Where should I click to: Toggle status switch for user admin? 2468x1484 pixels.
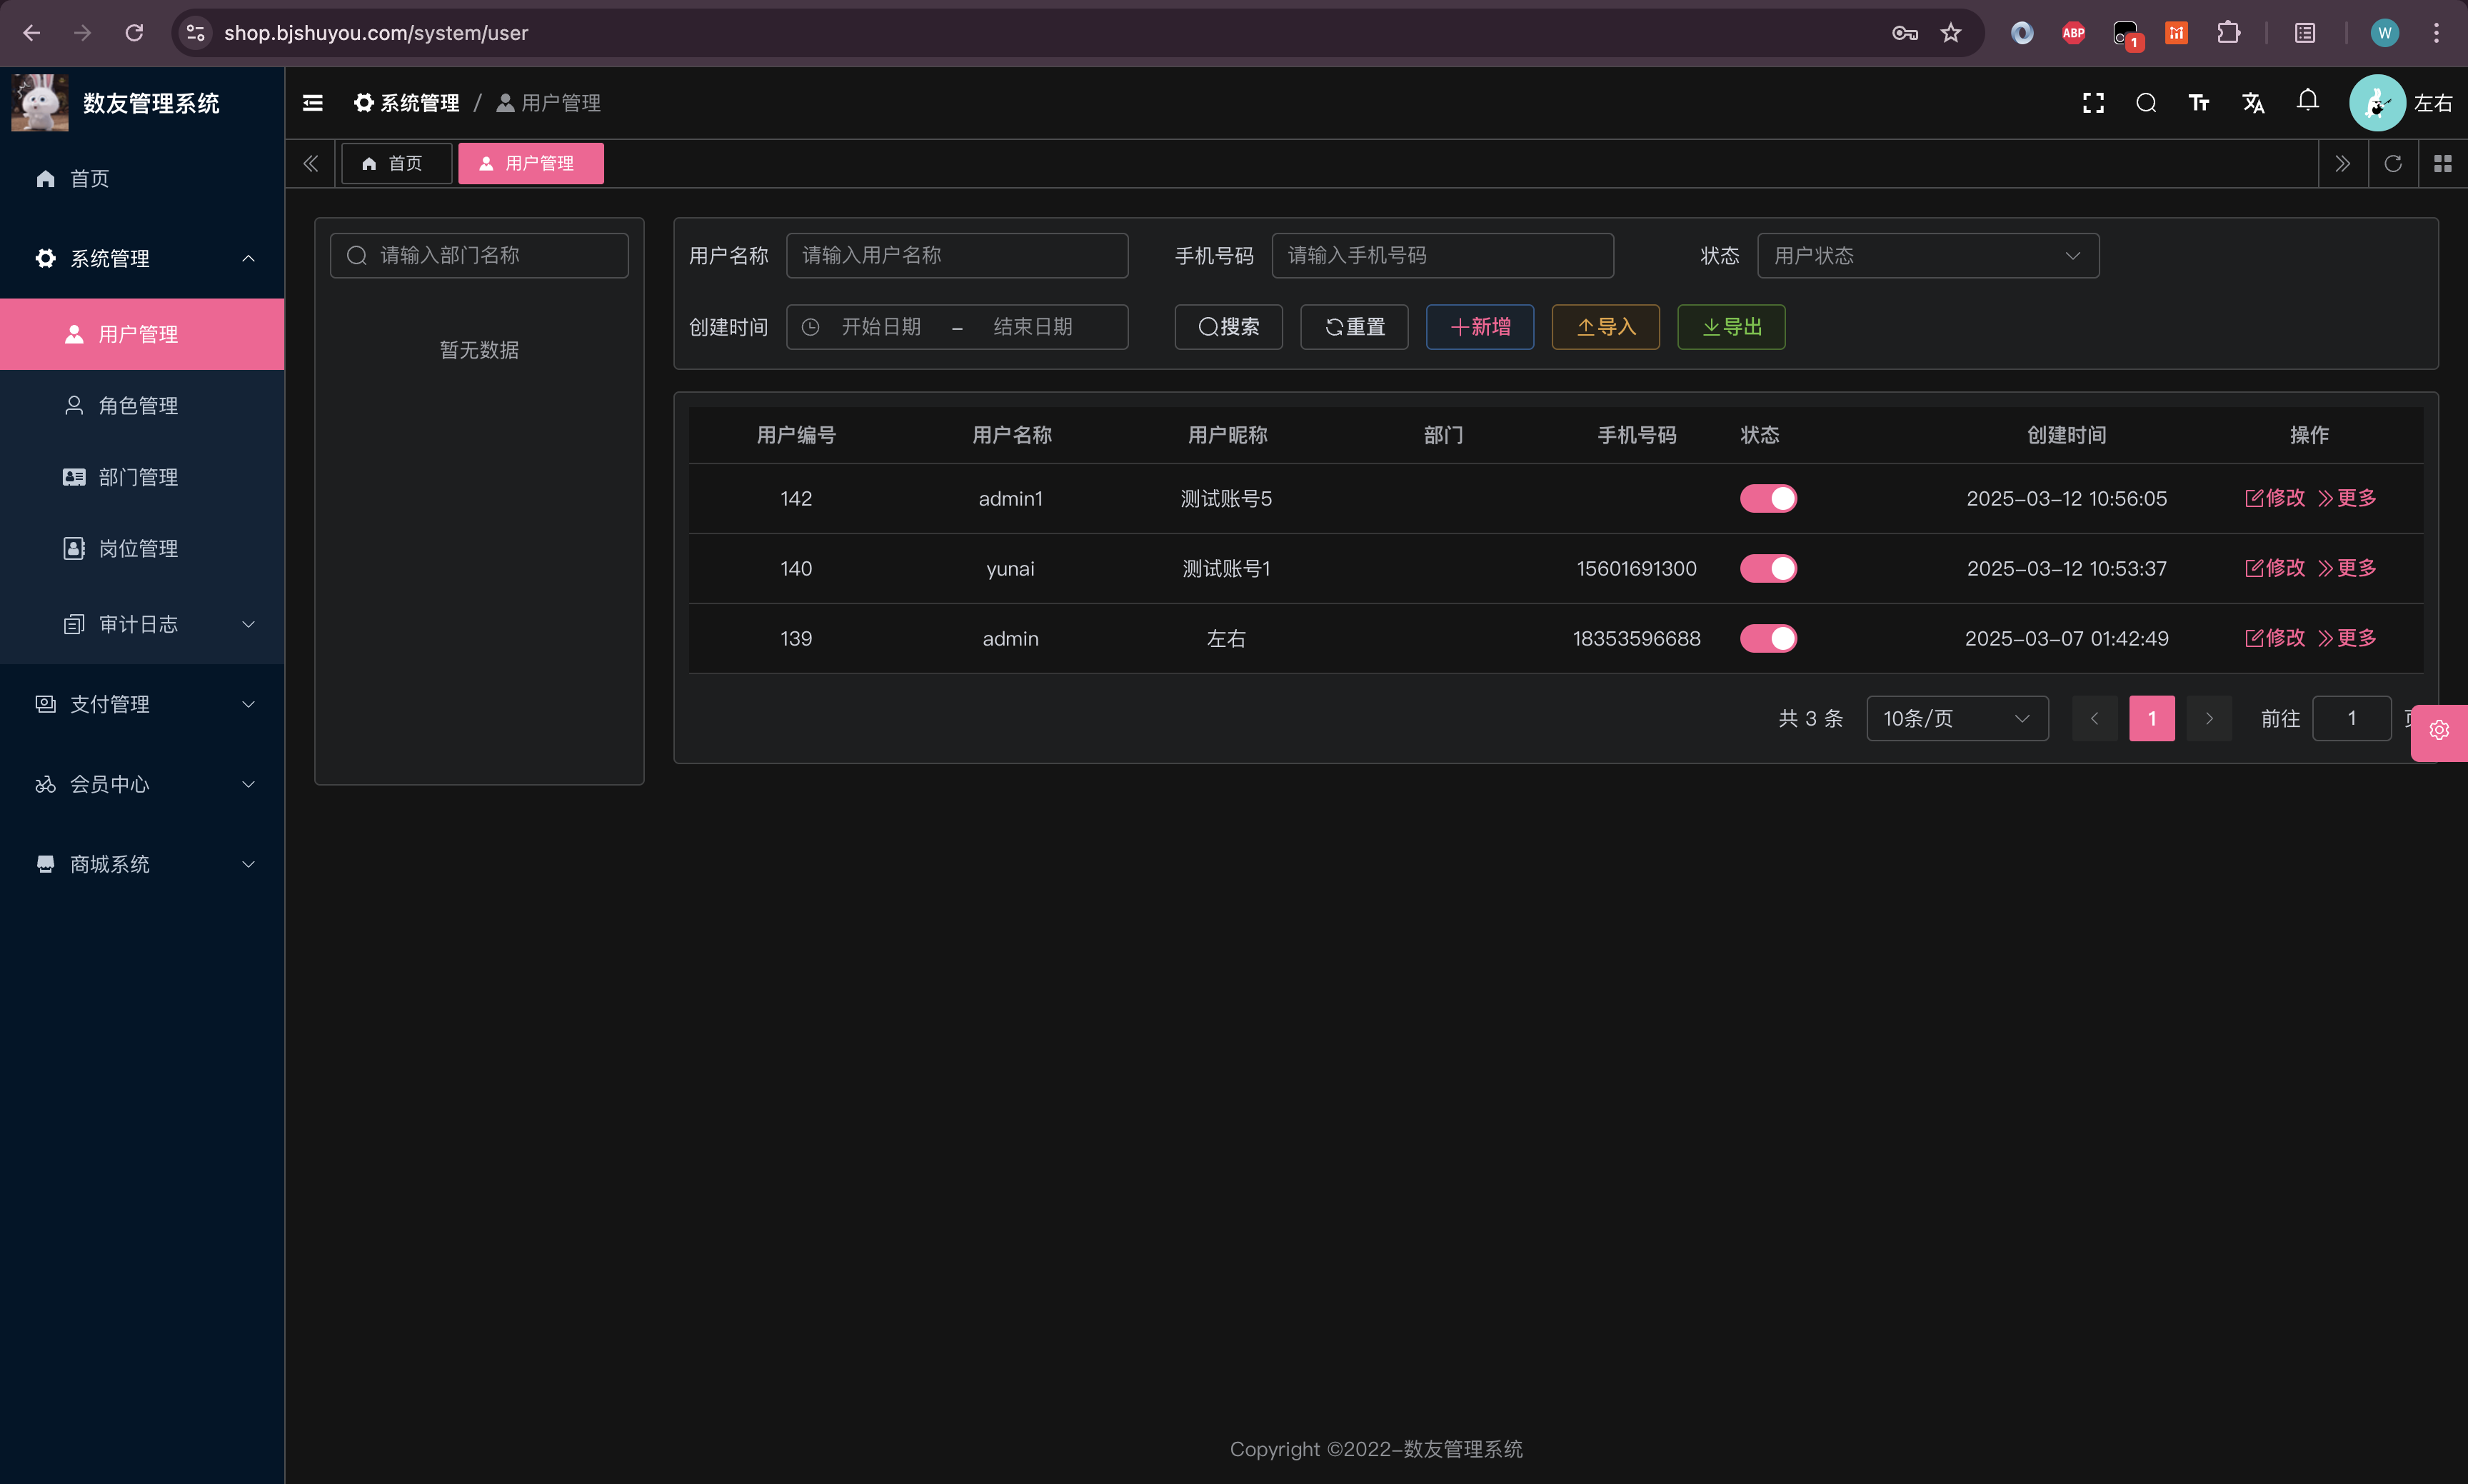(1768, 638)
